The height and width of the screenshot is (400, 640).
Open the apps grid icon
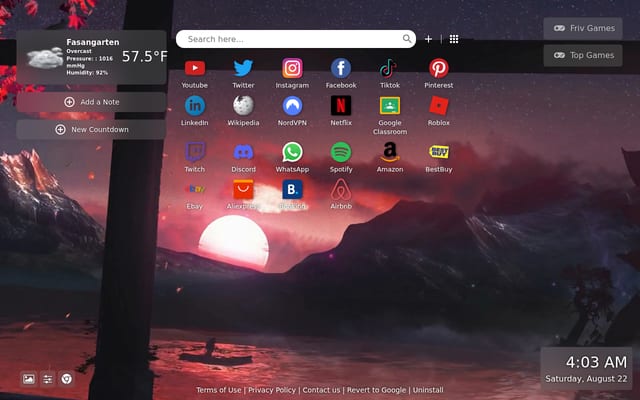coord(454,39)
